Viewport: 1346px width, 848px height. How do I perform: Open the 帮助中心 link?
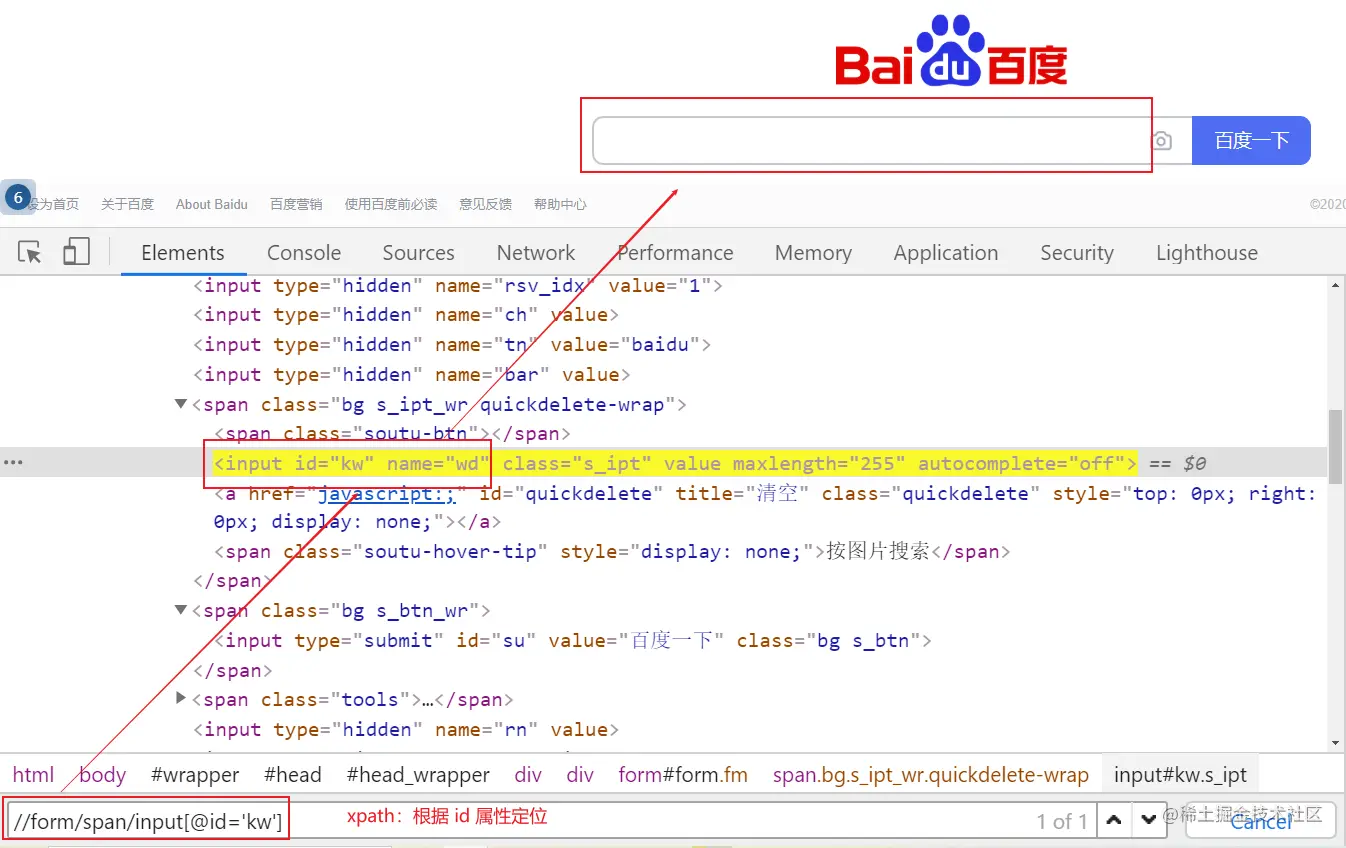[560, 204]
